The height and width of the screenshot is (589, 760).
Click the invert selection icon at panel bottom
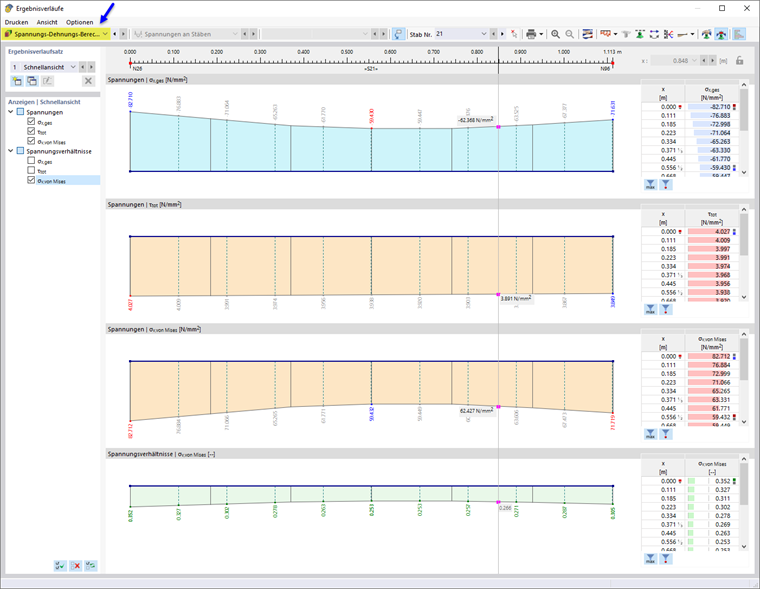pos(91,565)
